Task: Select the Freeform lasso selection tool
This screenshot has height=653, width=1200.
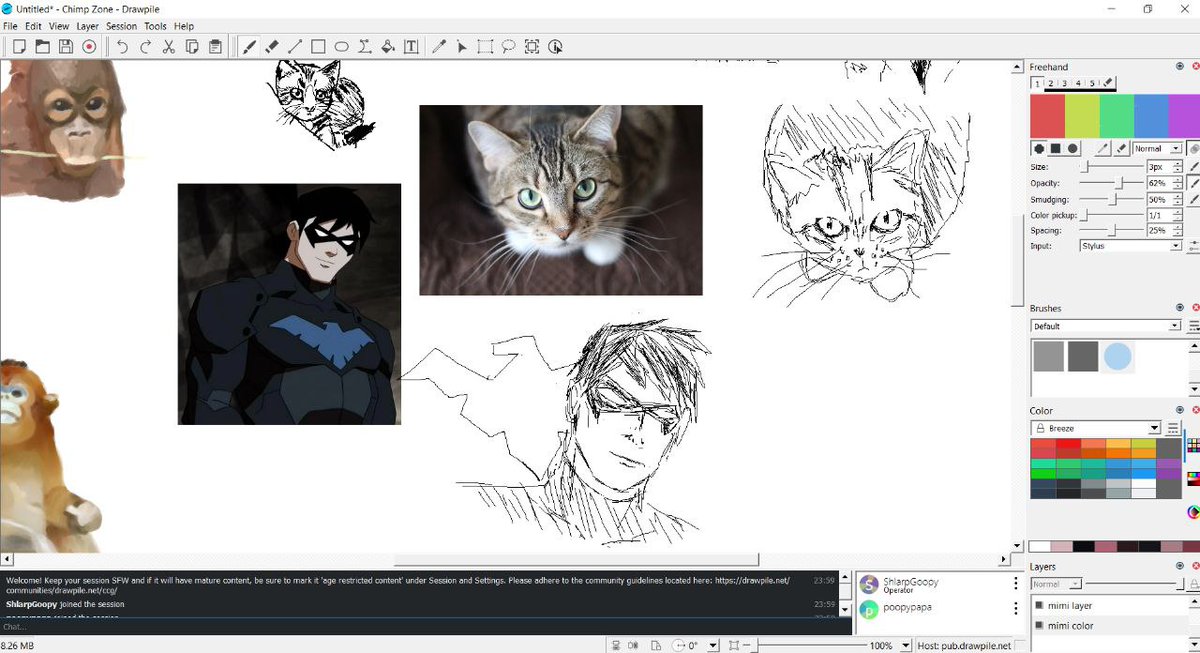Action: tap(508, 46)
